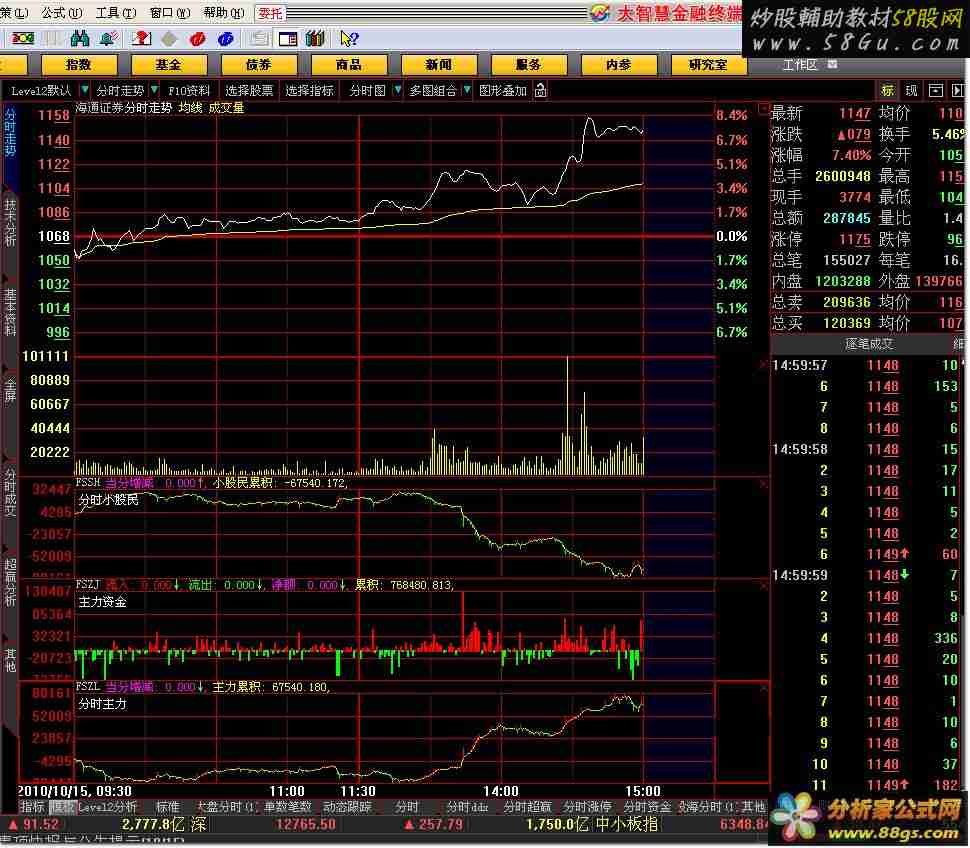
Task: Open the 窗口 menu
Action: pyautogui.click(x=170, y=12)
